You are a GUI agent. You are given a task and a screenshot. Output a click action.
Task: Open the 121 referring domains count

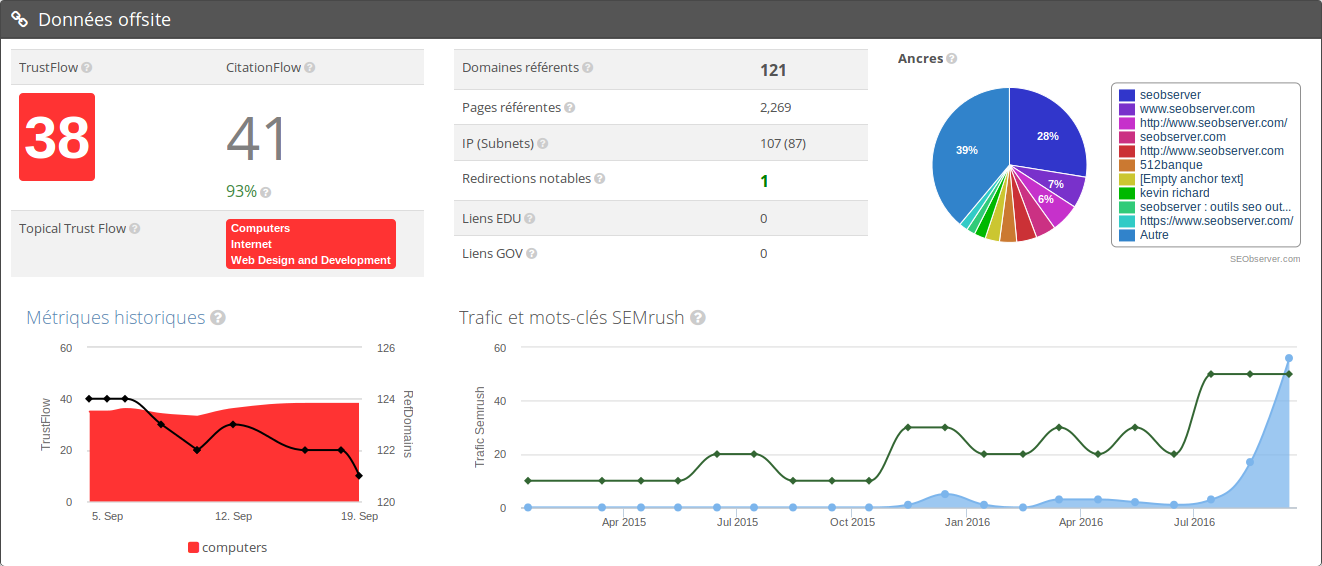[x=773, y=70]
